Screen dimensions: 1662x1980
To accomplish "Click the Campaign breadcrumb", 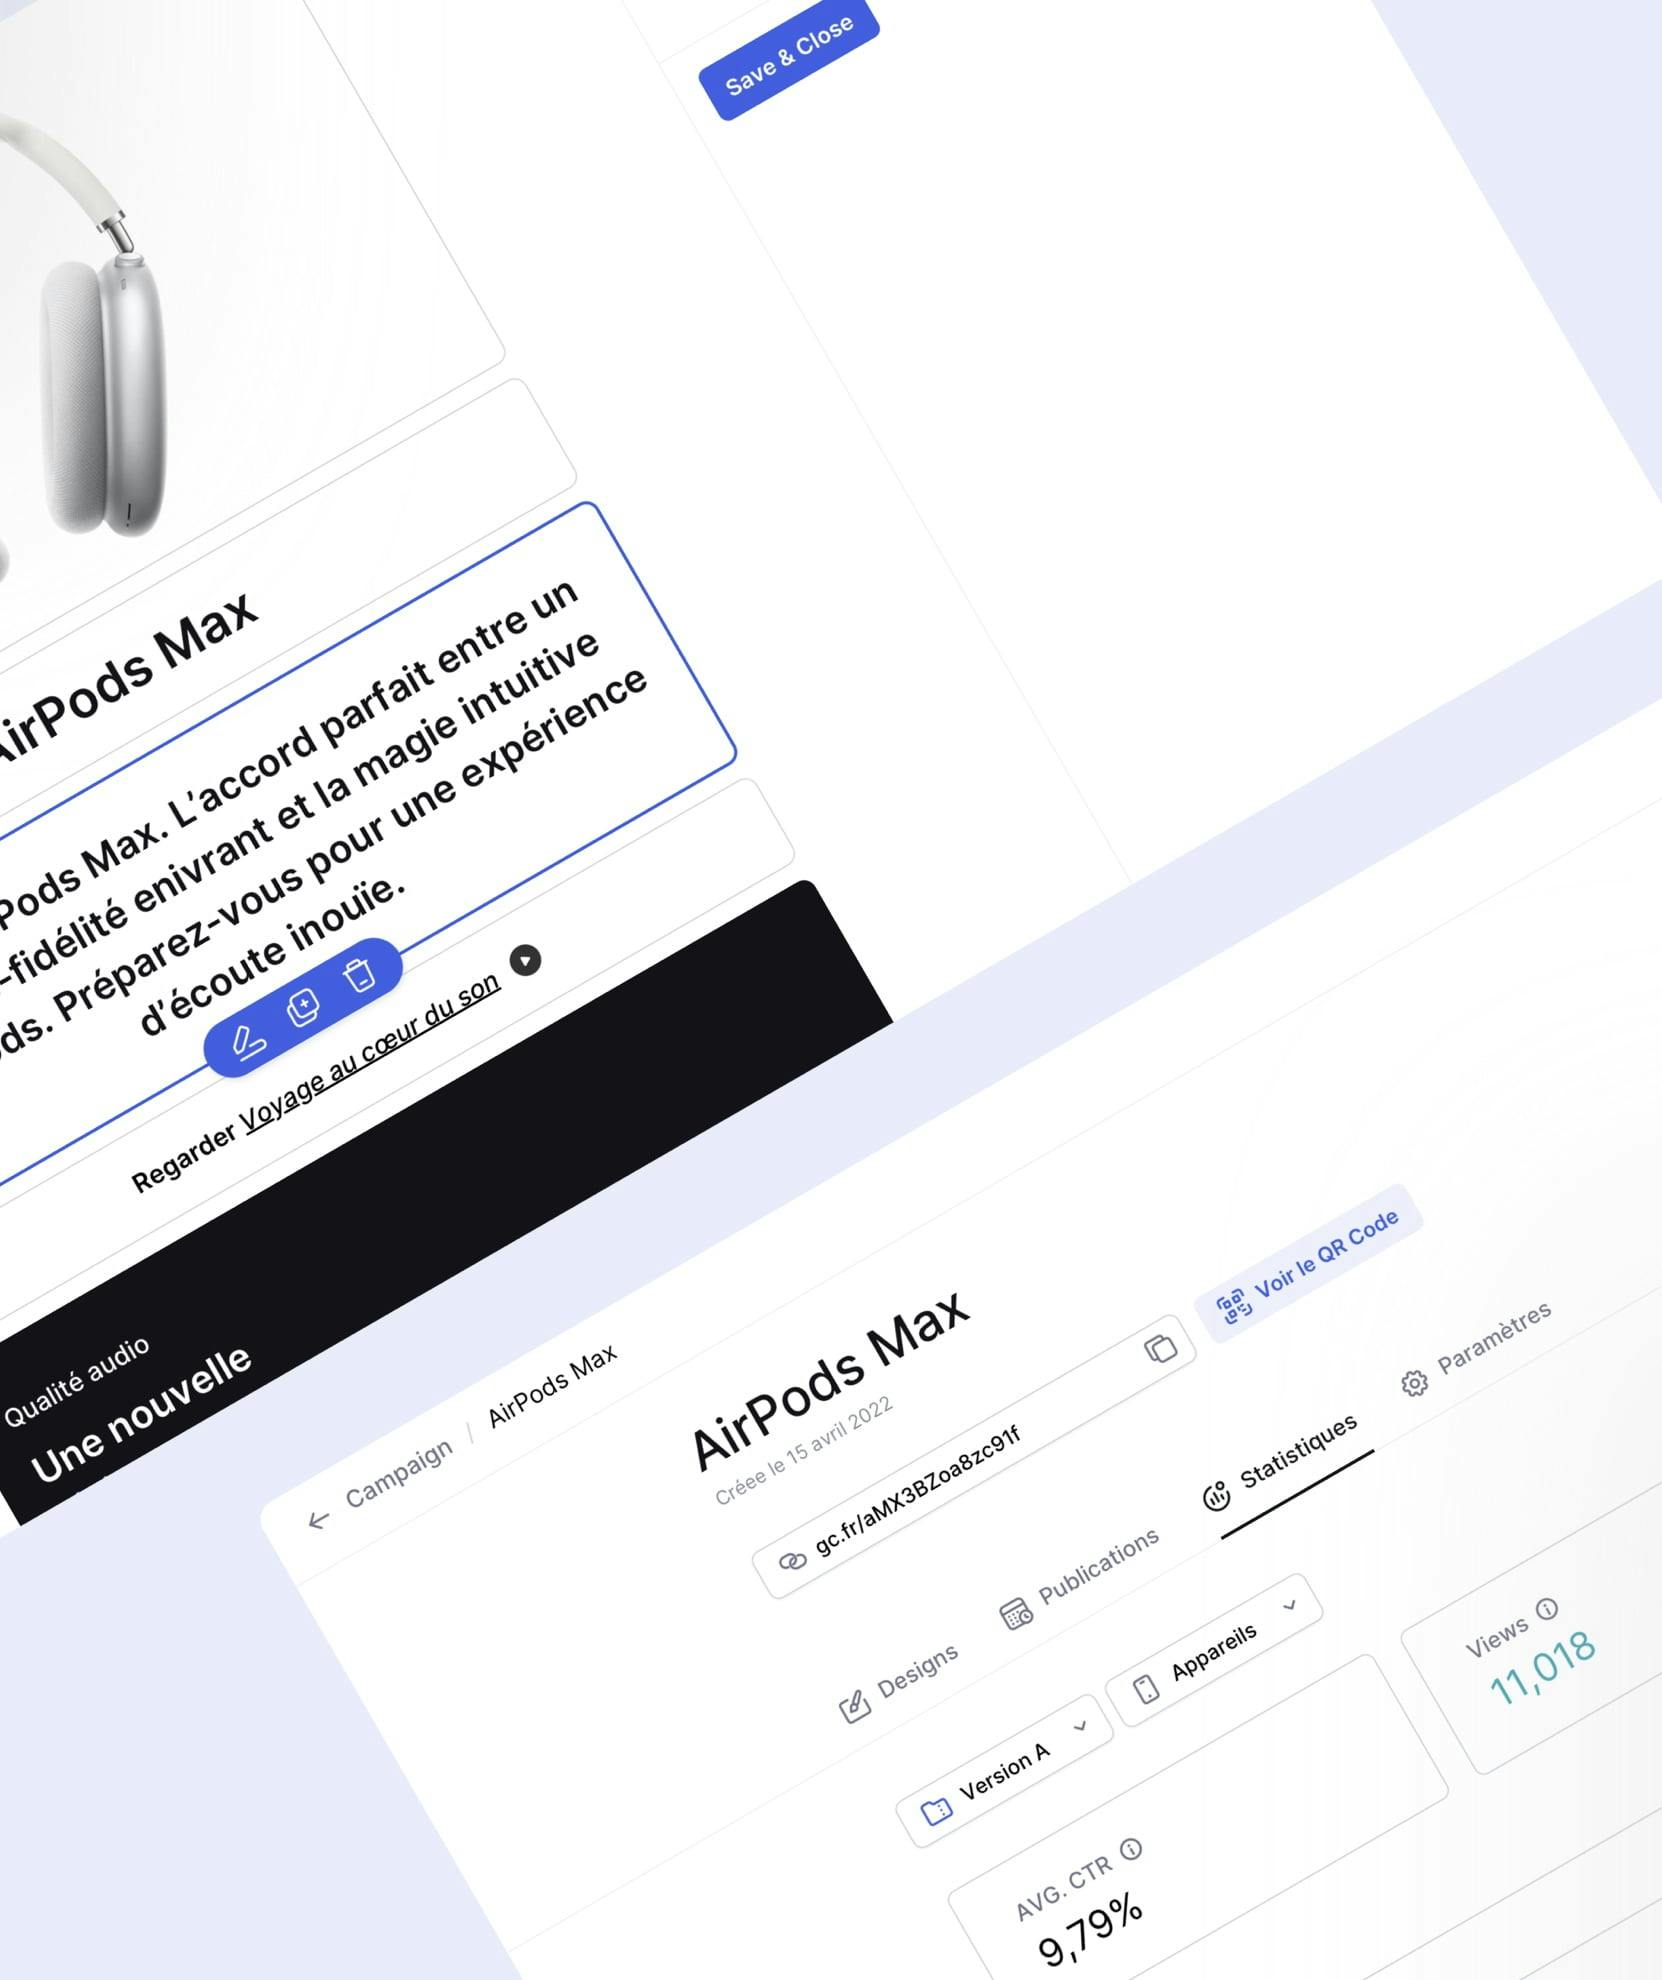I will [x=398, y=1474].
